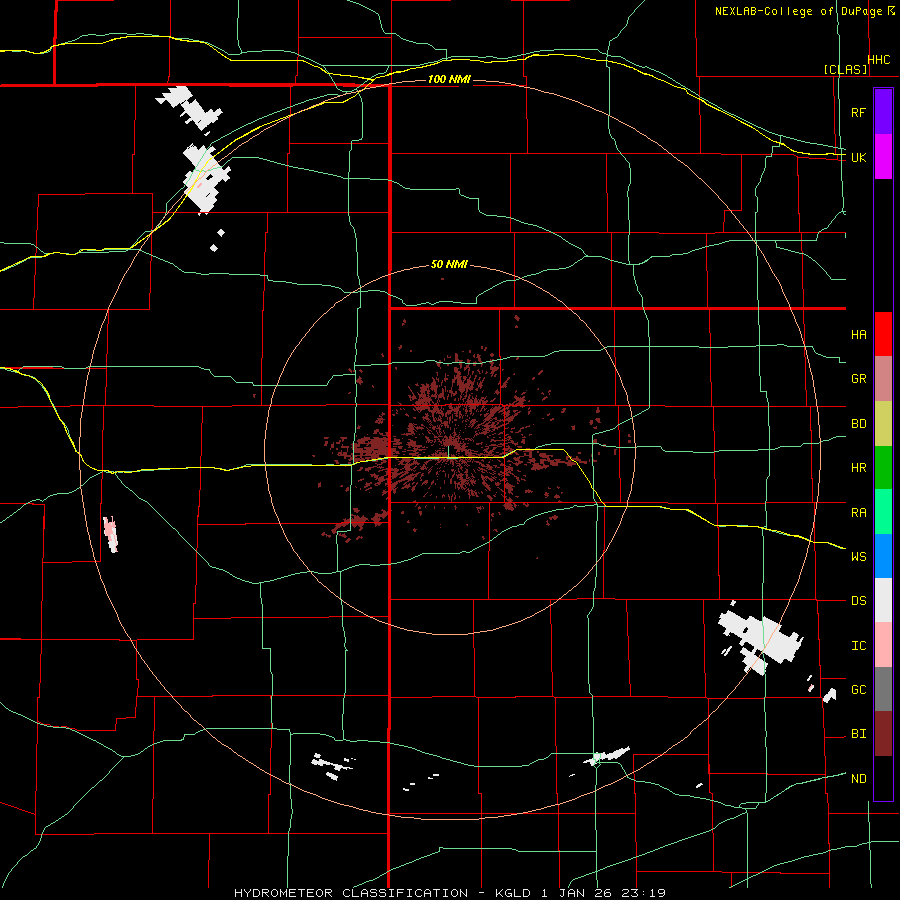Click the HHC product label

tap(879, 60)
